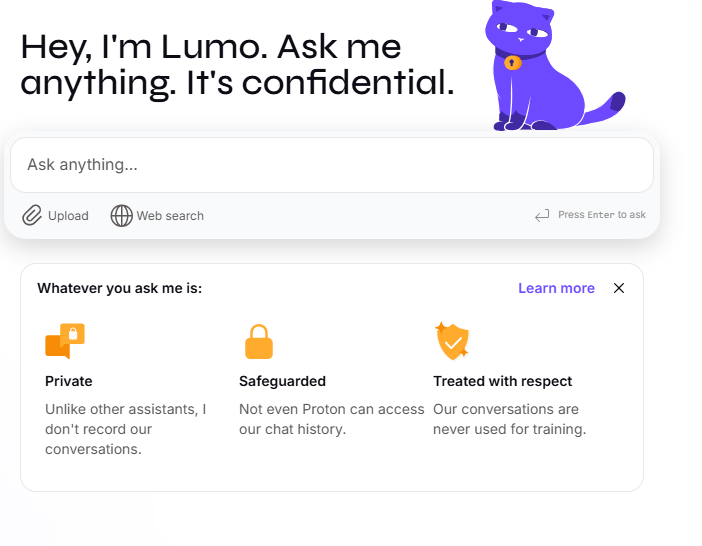Click the purple Lumo cat mascot
The image size is (702, 546).
554,66
